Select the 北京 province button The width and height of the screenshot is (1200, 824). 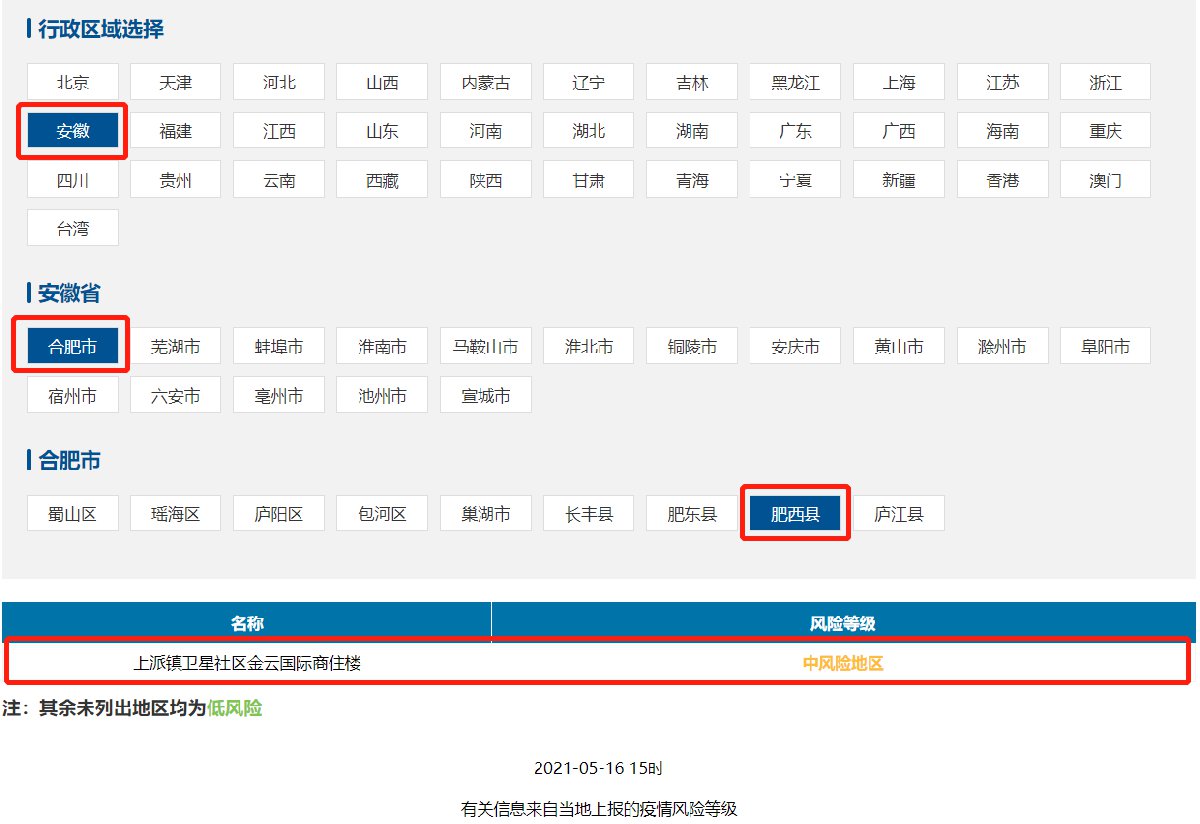pyautogui.click(x=72, y=81)
